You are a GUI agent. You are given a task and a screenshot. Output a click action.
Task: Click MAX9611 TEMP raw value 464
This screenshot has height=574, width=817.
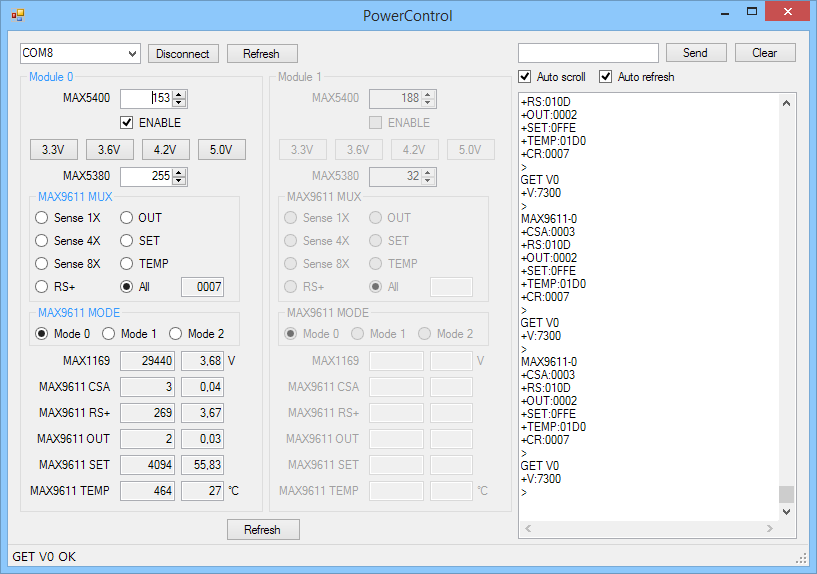tap(147, 491)
